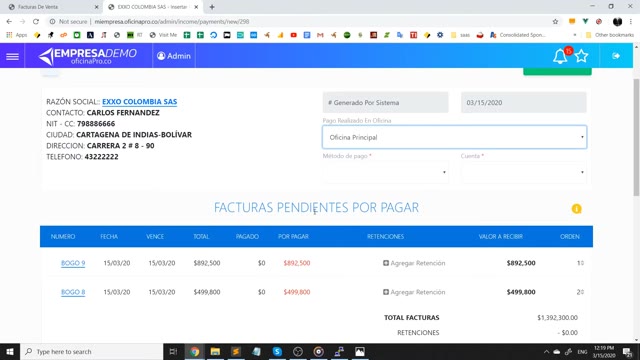640x360 pixels.
Task: Open the hamburger sidebar menu
Action: tap(12, 56)
